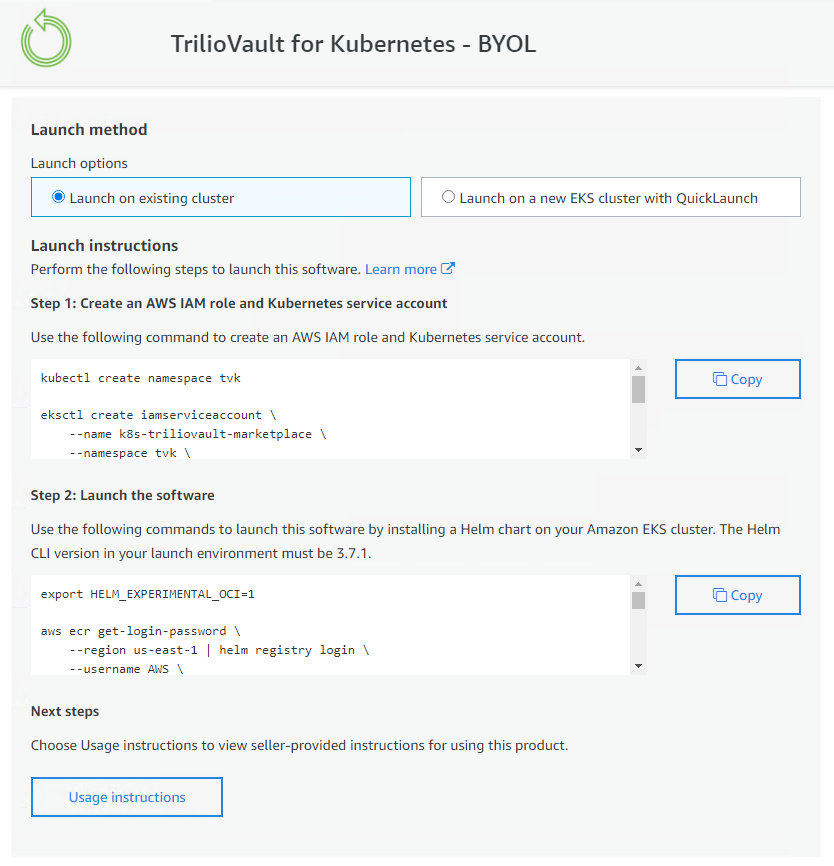Viewport: 834px width, 866px height.
Task: Click the Step 1 code box down arrow
Action: click(639, 451)
